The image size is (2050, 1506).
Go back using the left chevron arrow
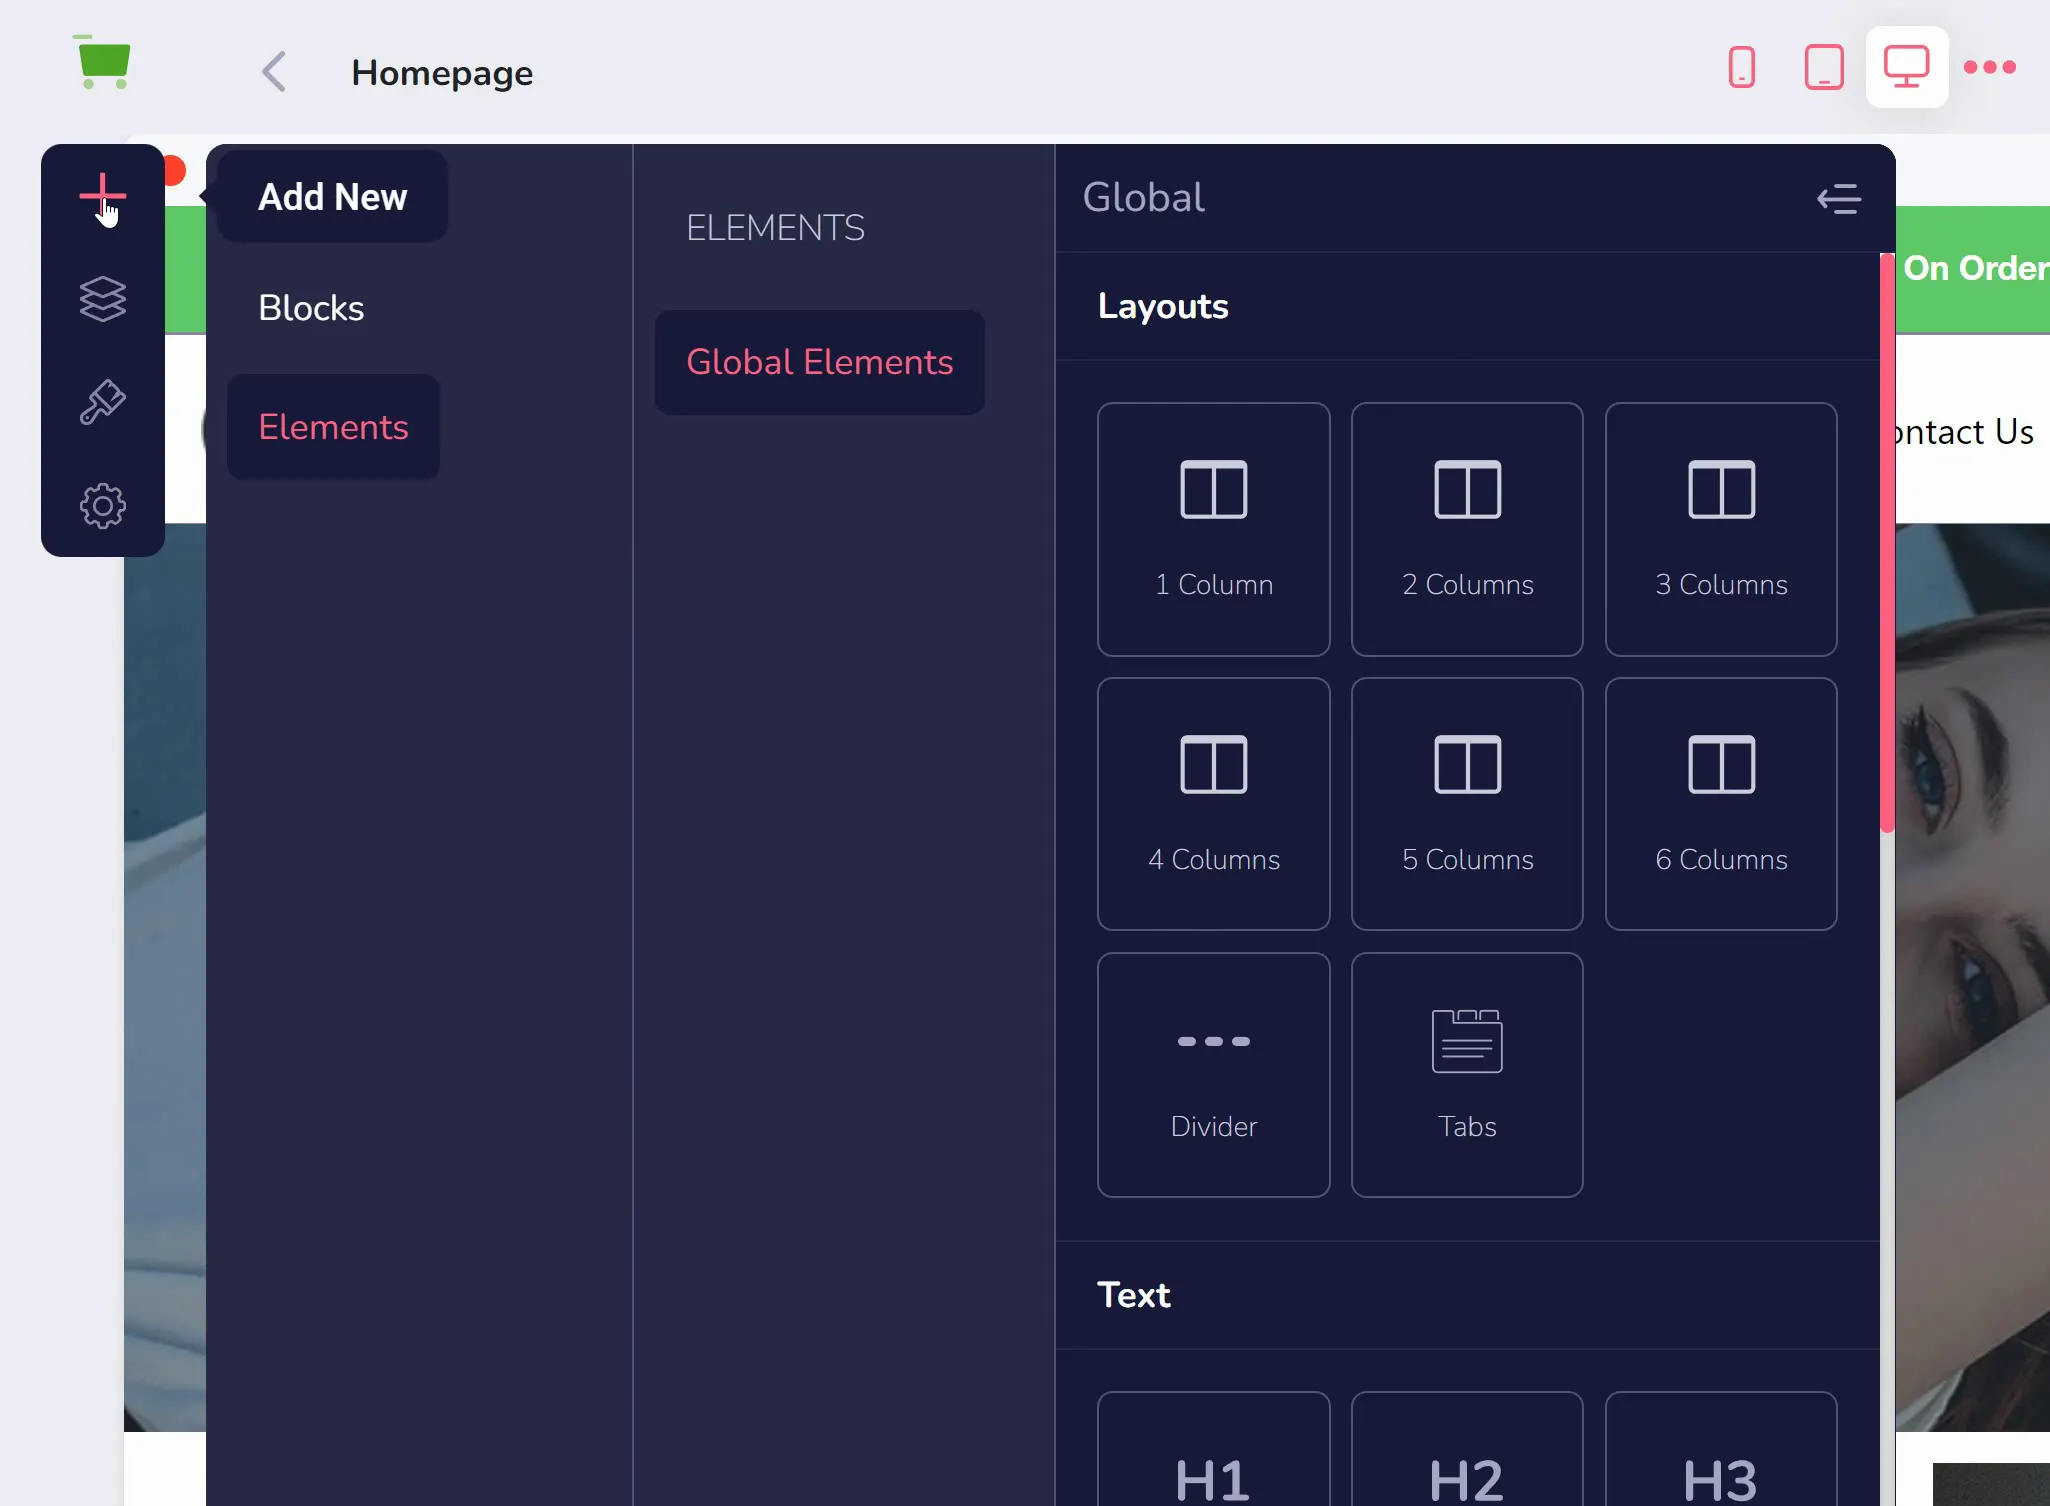274,72
